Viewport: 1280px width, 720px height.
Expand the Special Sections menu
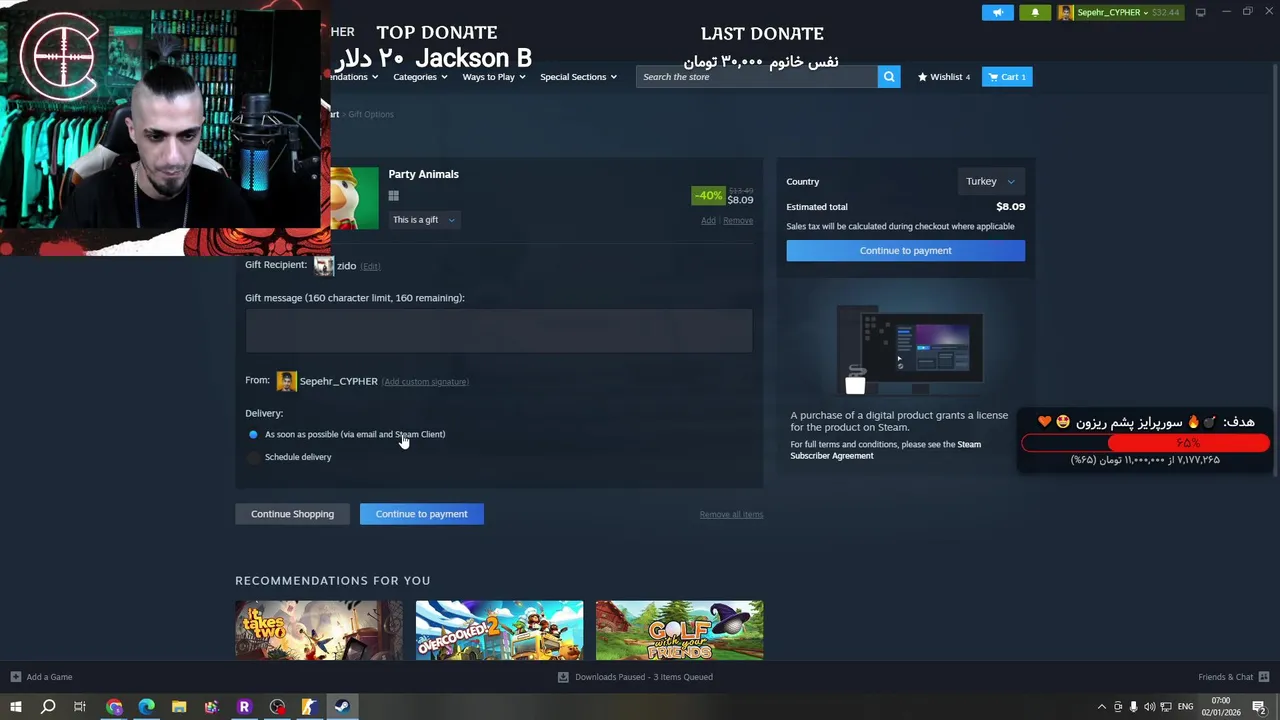click(x=579, y=77)
